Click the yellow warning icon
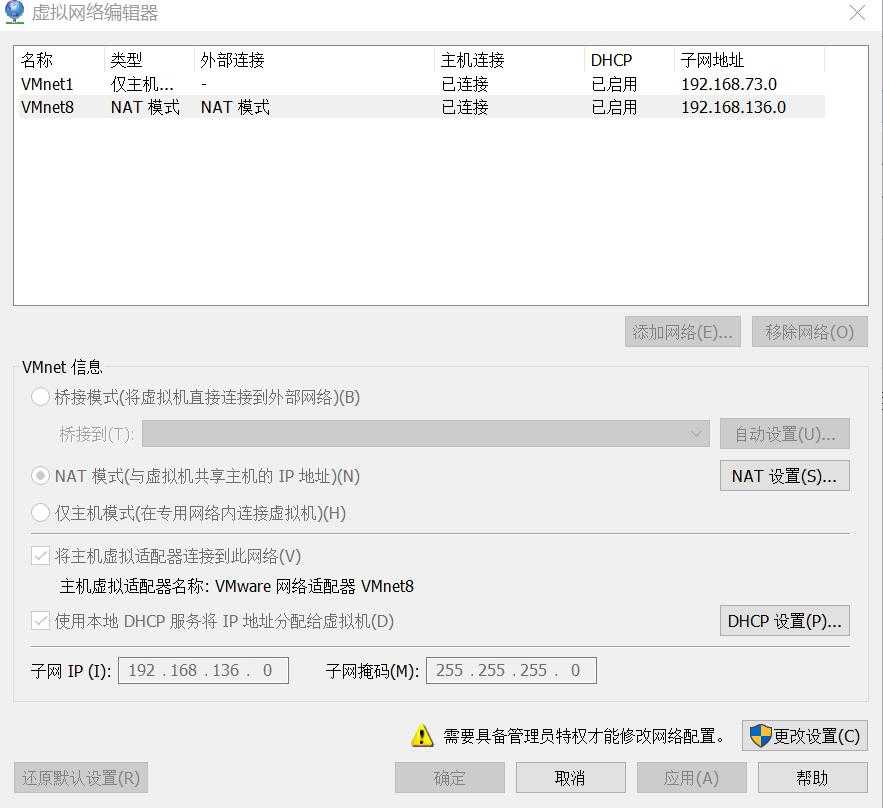 pos(422,735)
